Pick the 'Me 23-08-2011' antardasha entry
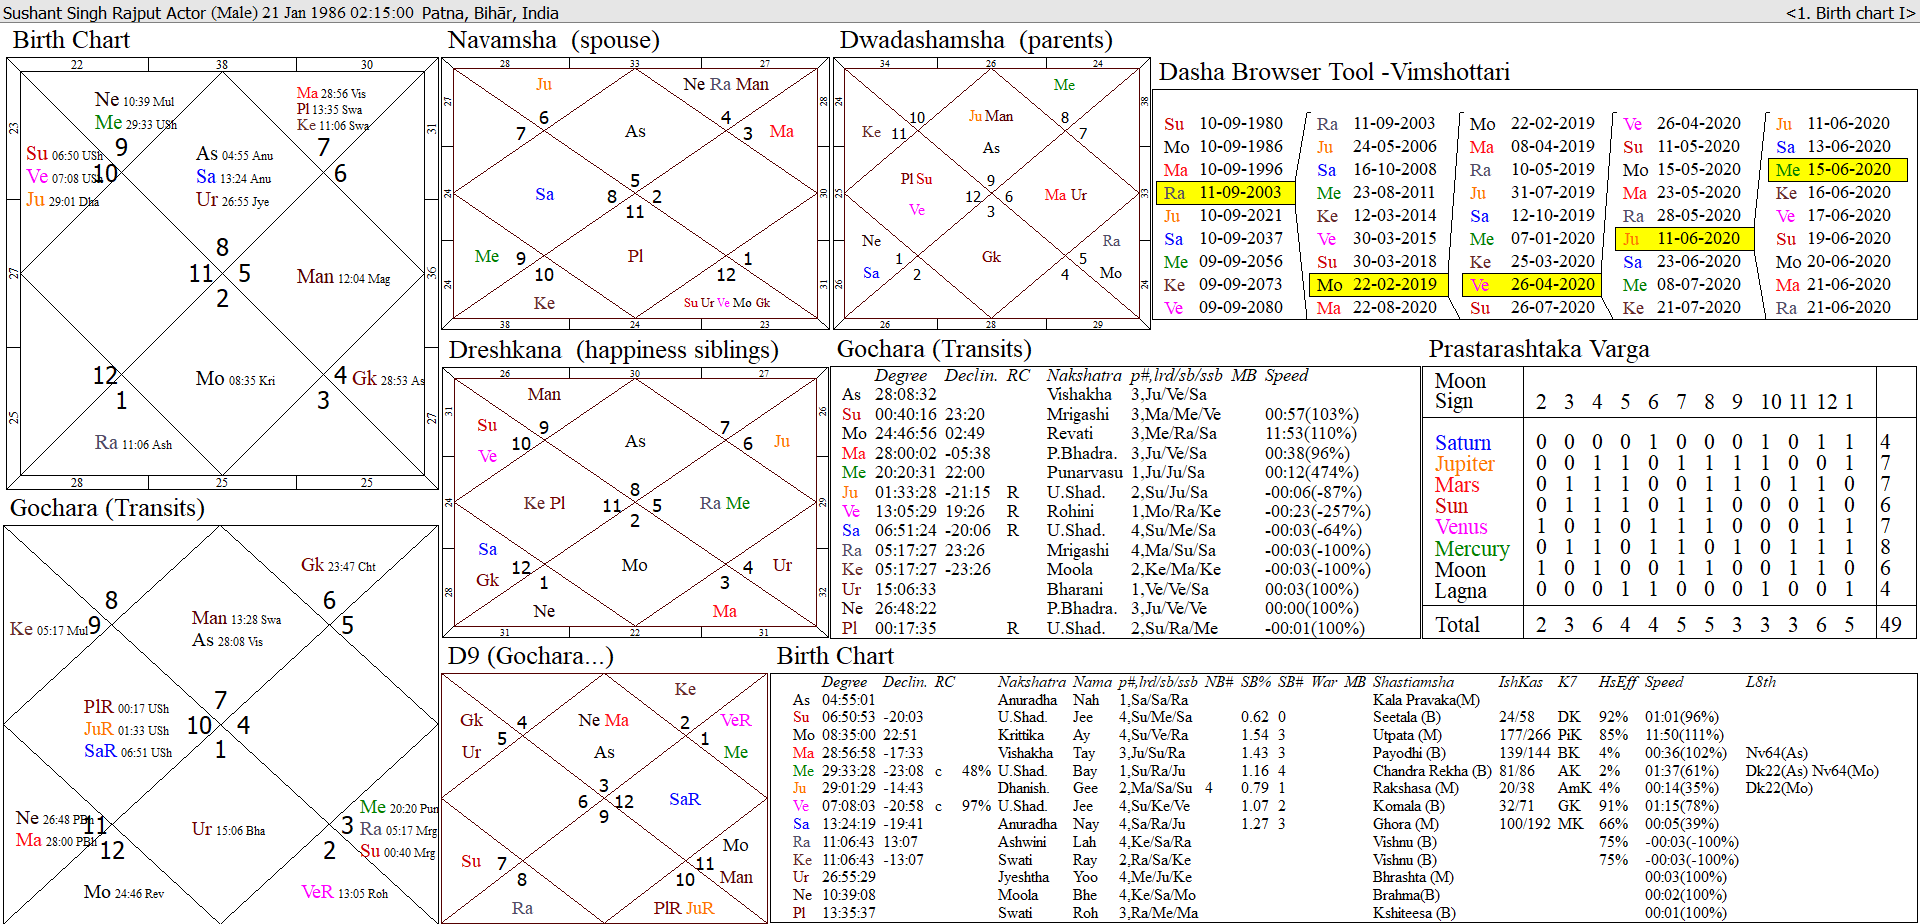 [x=1377, y=193]
